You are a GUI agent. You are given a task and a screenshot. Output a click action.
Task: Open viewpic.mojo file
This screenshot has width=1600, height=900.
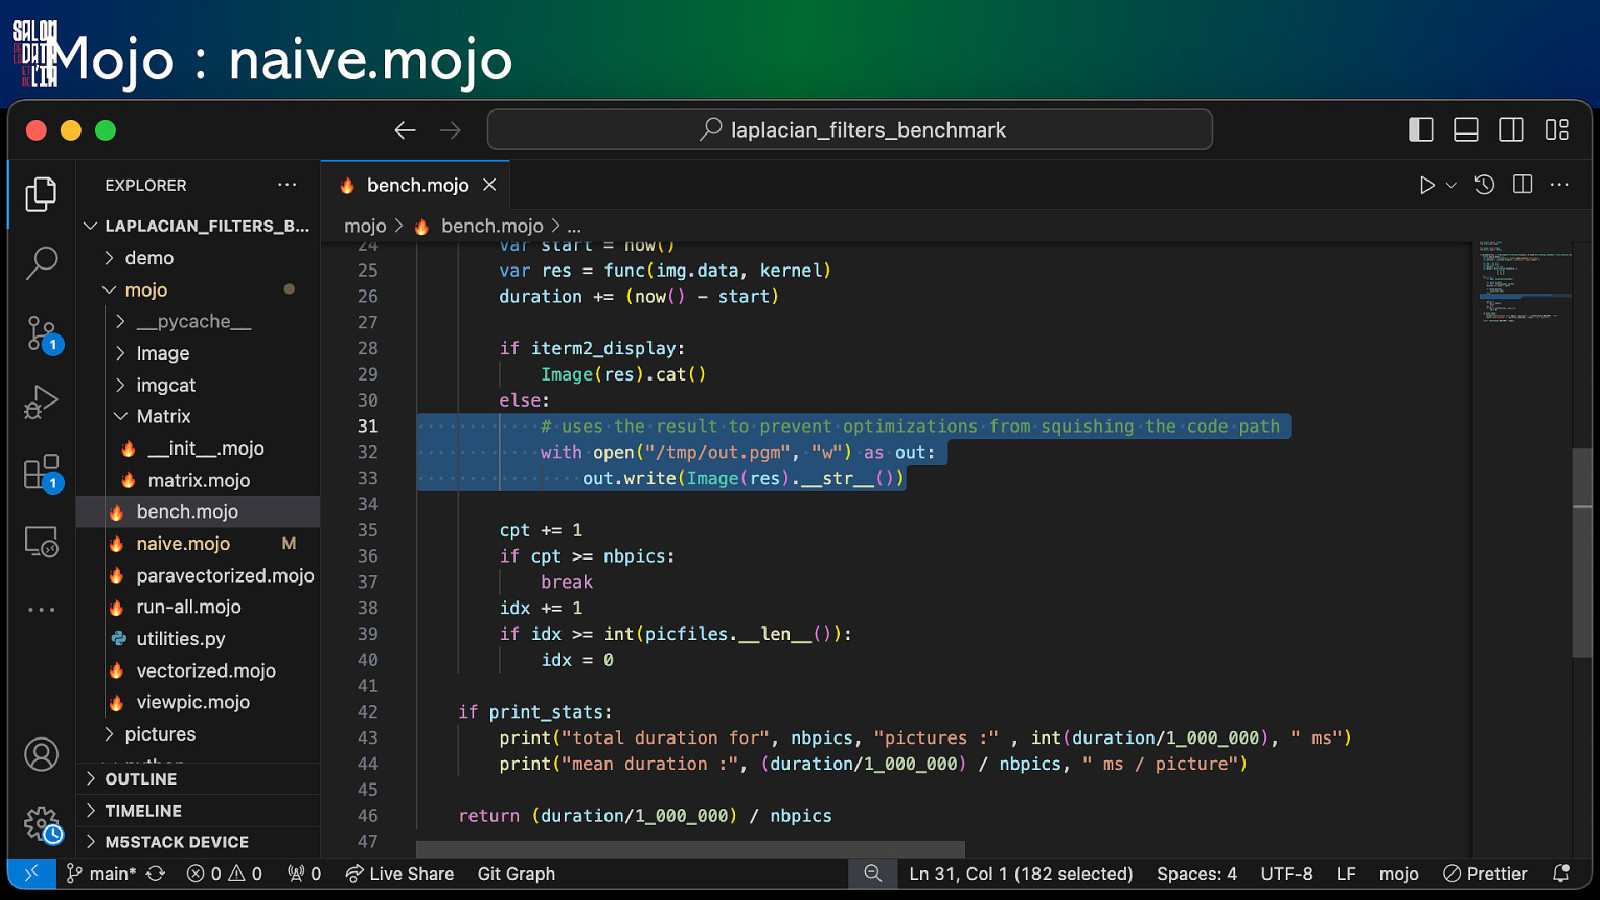[198, 702]
